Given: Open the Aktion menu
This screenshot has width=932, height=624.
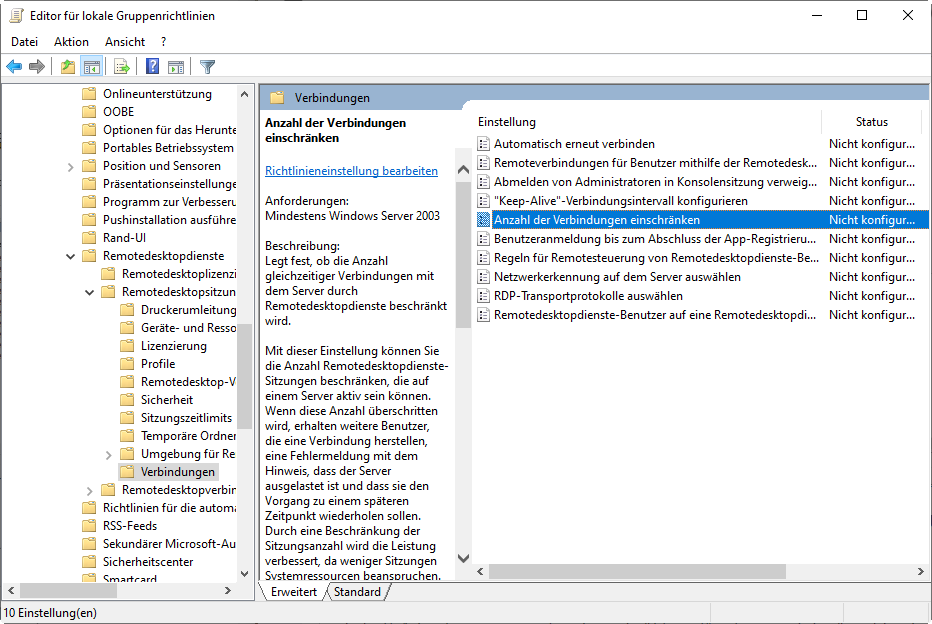Looking at the screenshot, I should 71,42.
